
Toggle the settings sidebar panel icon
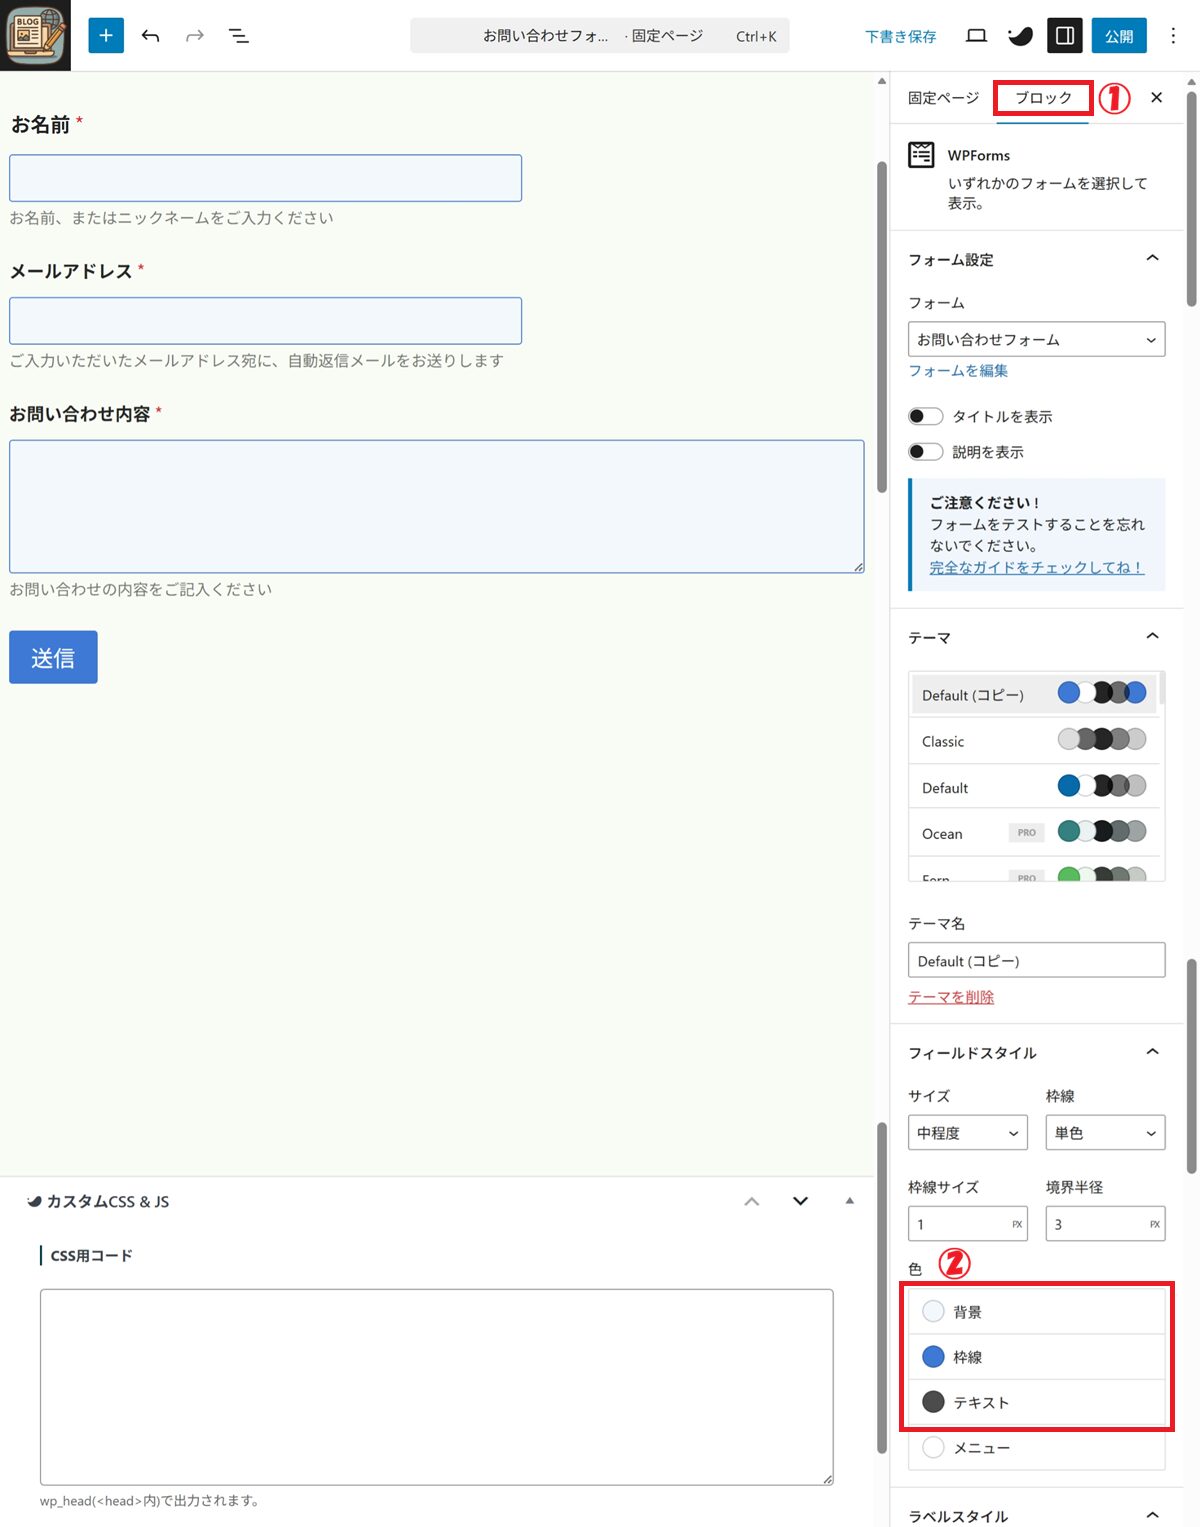pos(1065,36)
